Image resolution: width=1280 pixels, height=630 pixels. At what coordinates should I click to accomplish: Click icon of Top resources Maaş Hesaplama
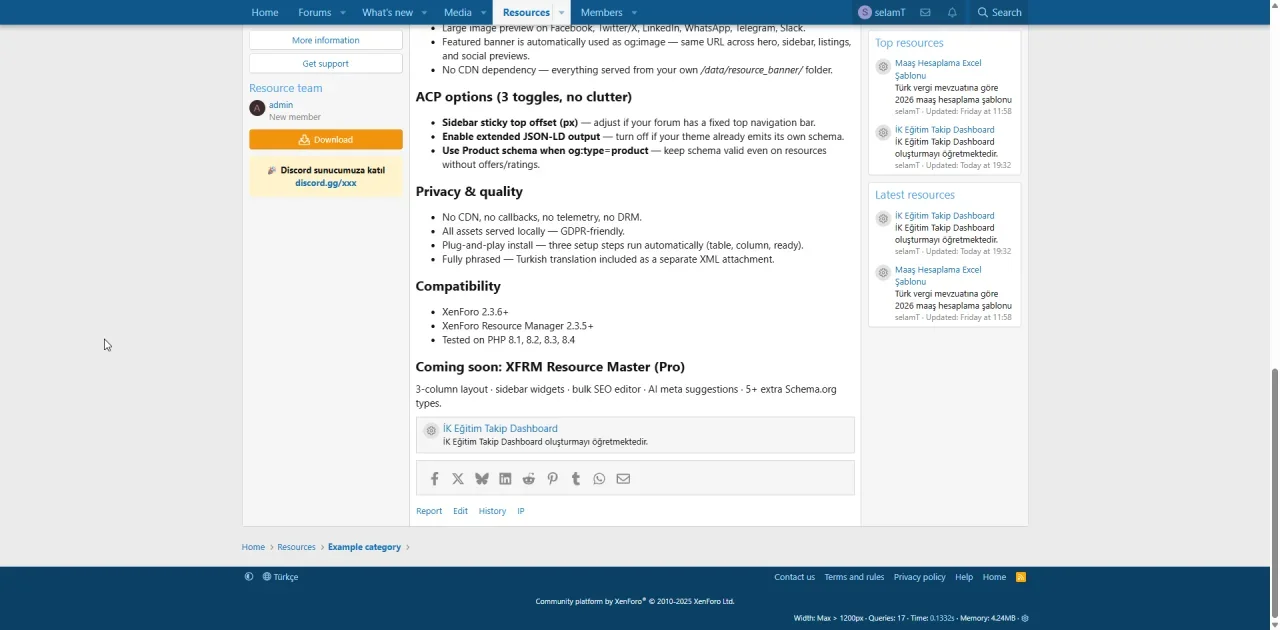[x=883, y=67]
